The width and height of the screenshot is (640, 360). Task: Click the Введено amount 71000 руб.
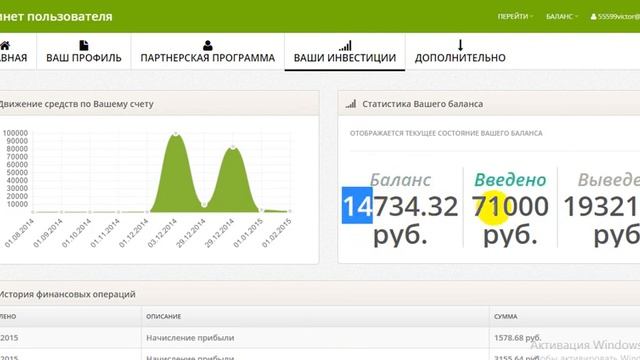click(x=510, y=220)
